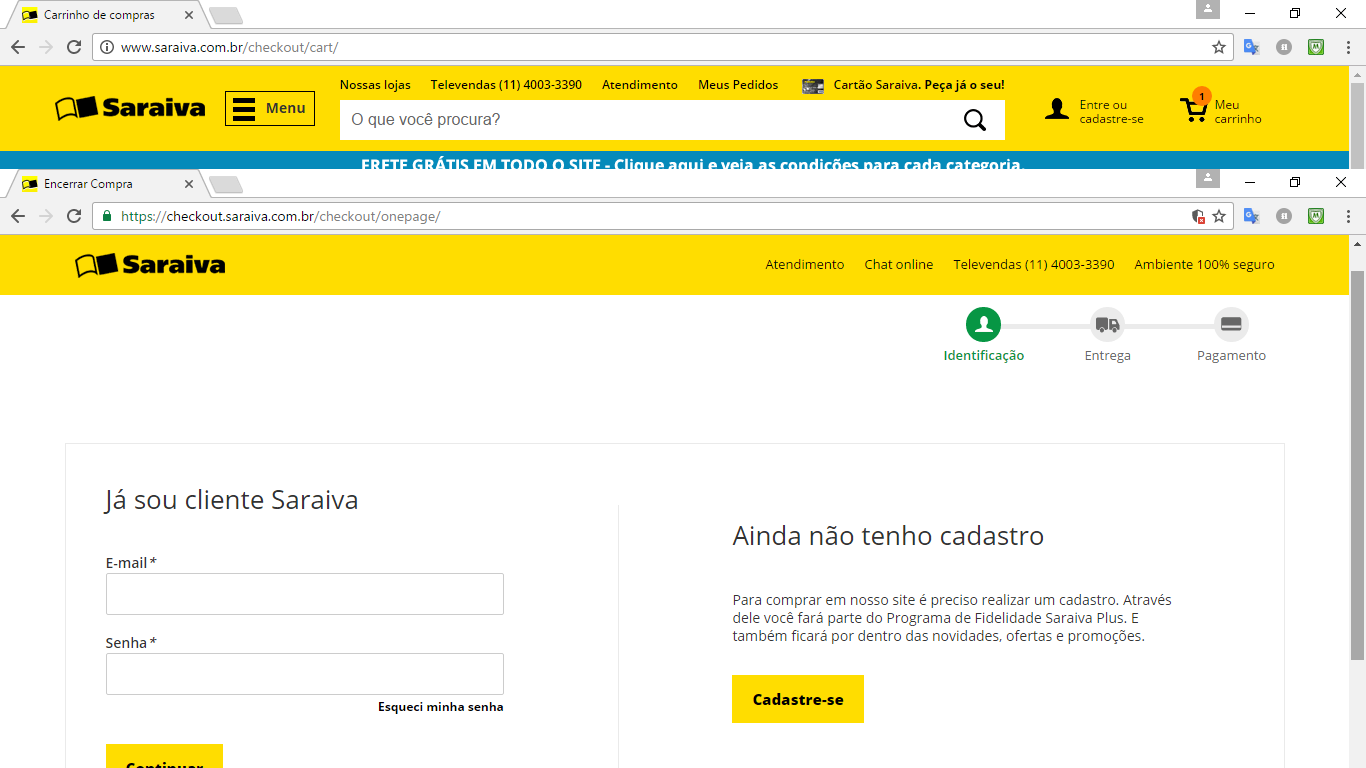The width and height of the screenshot is (1366, 768).
Task: Open new tab in checkout window
Action: [x=226, y=184]
